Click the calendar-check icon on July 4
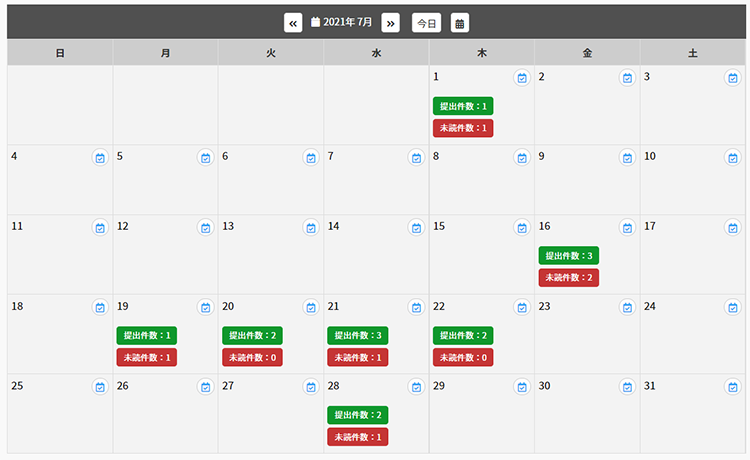This screenshot has width=750, height=460. [x=100, y=157]
